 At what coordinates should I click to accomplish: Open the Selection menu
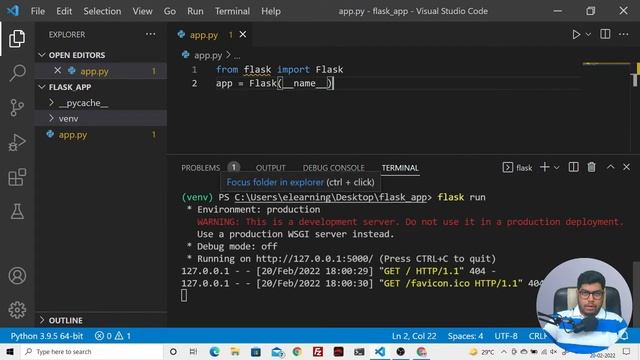click(102, 11)
